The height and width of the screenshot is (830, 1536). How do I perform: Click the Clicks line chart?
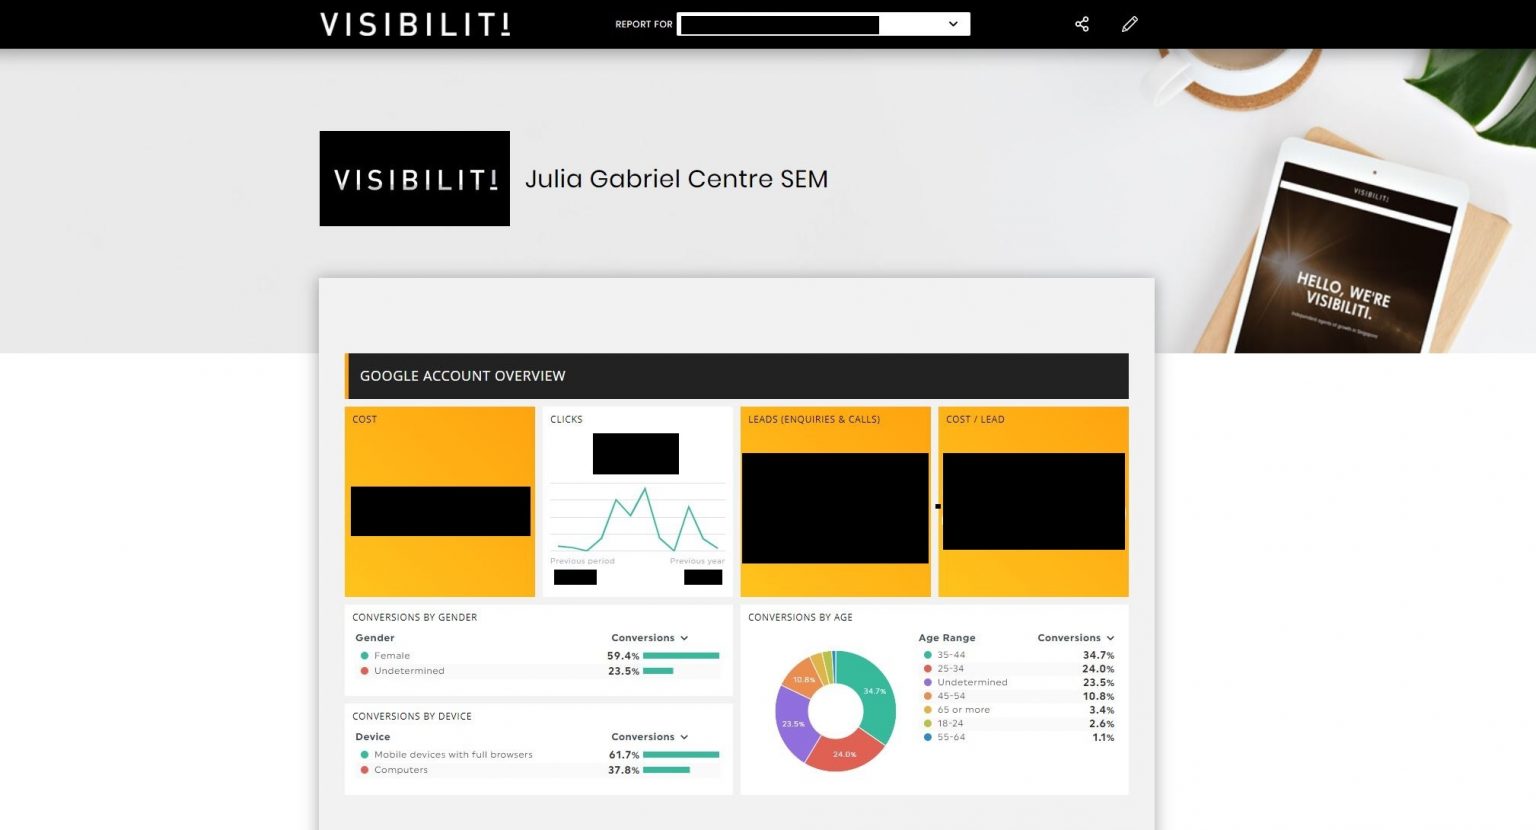click(x=638, y=517)
